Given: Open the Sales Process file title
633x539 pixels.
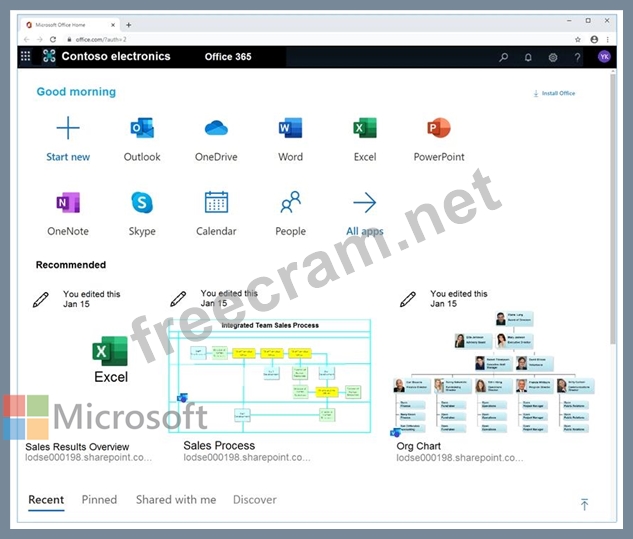Looking at the screenshot, I should [219, 445].
